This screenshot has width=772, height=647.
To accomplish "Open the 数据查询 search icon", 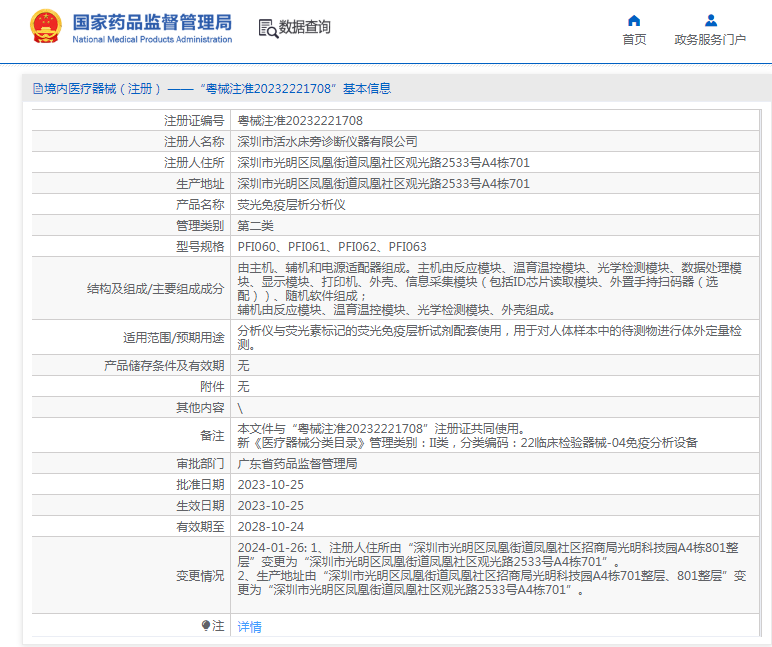I will [x=268, y=28].
